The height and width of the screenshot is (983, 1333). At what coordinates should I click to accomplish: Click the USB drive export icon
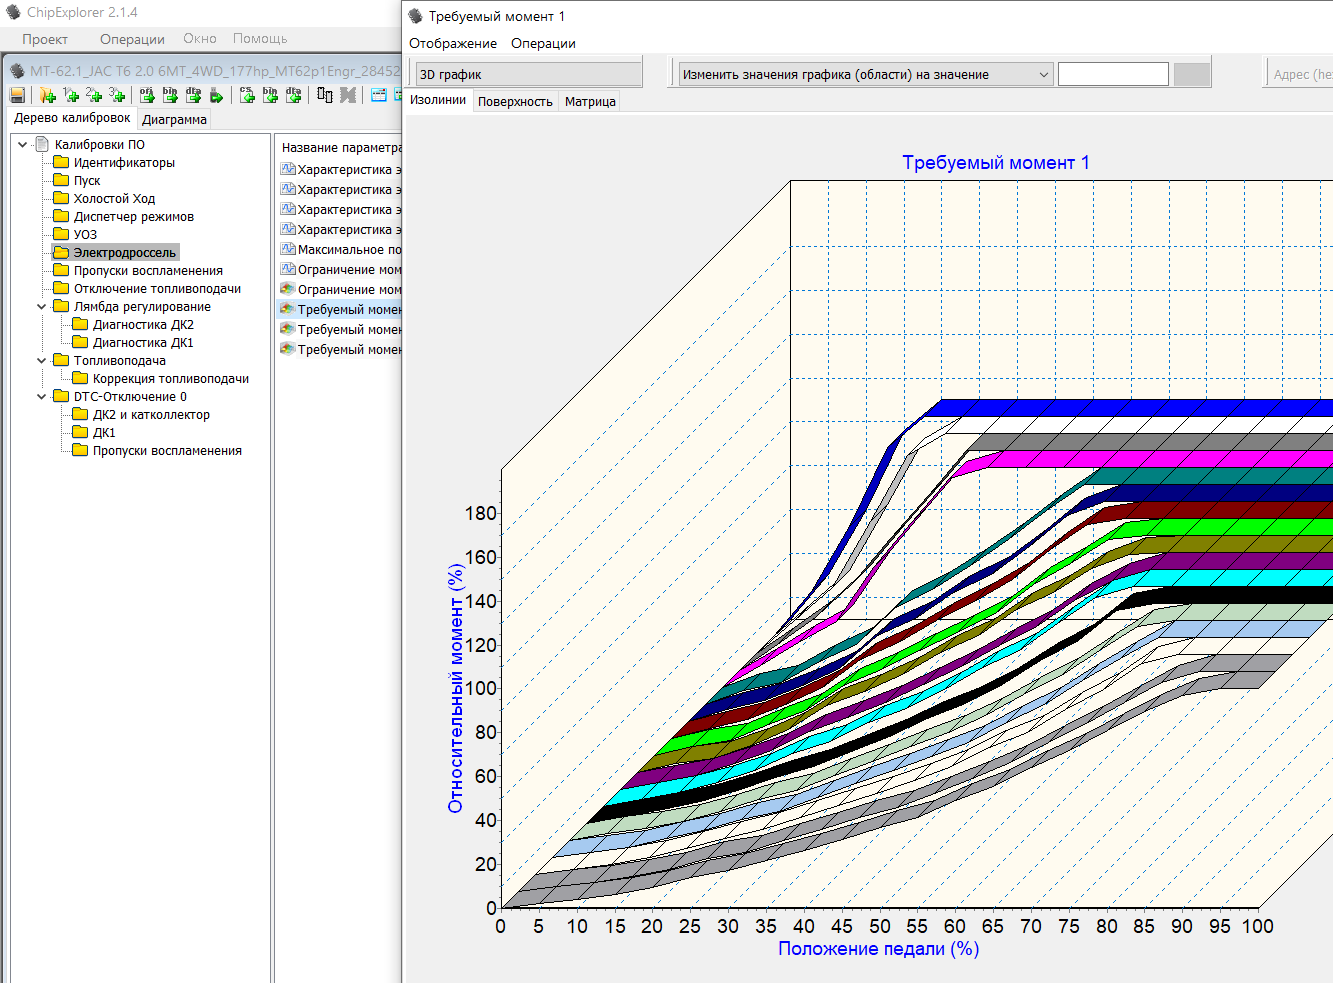(216, 95)
